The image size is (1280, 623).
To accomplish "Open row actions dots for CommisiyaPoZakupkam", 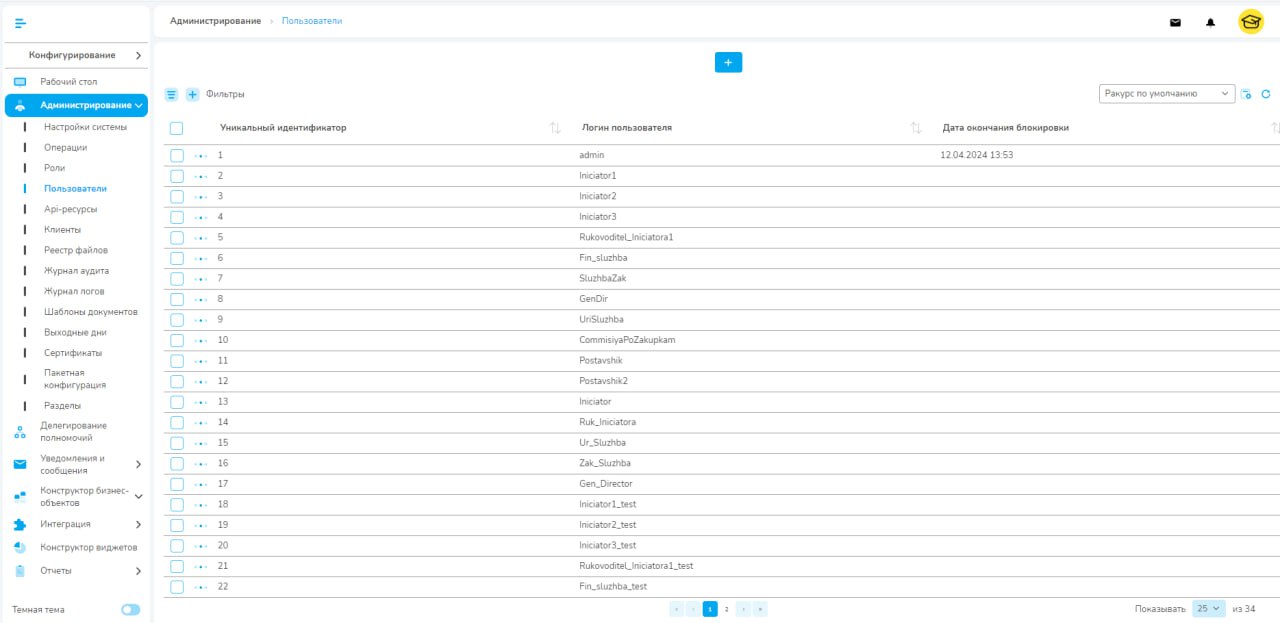I will point(200,340).
